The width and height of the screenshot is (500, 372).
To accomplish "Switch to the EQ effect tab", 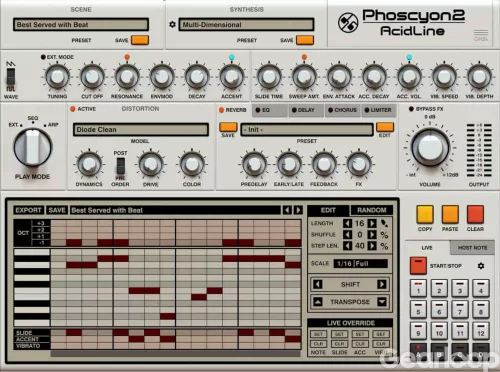I will [270, 110].
